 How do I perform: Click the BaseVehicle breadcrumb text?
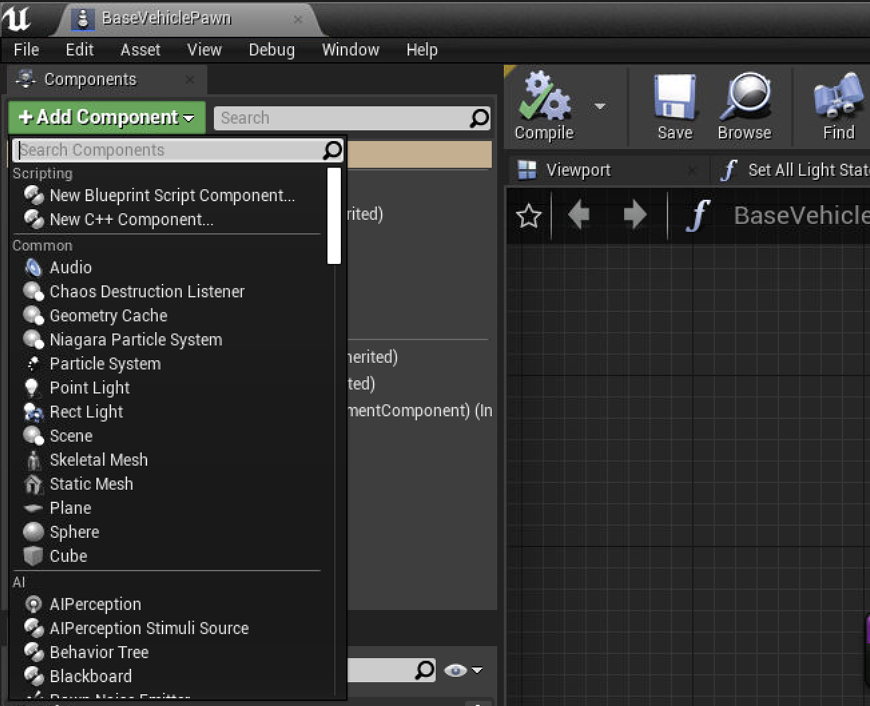801,215
